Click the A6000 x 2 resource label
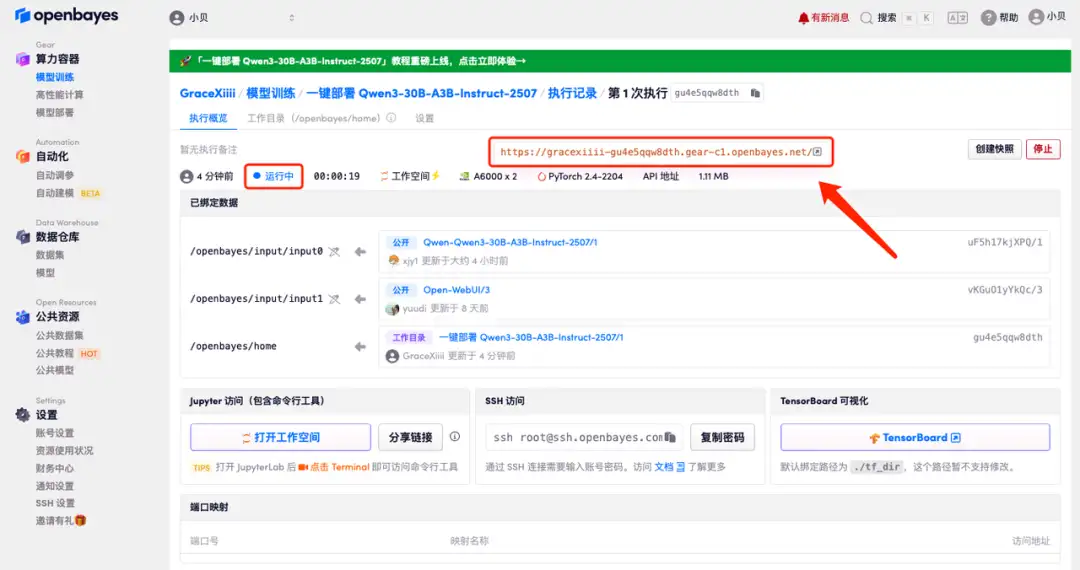1080x570 pixels. (488, 176)
